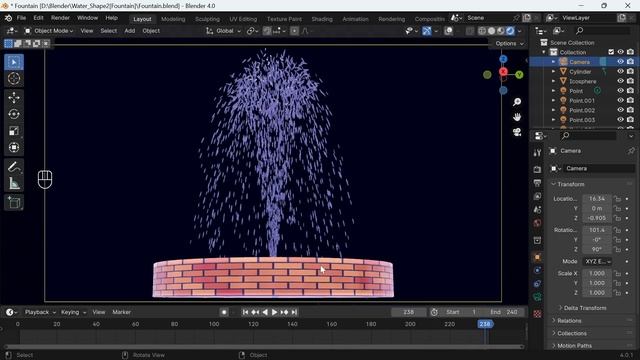
Task: Click the blue Z axis gizmo ball
Action: pos(503,59)
